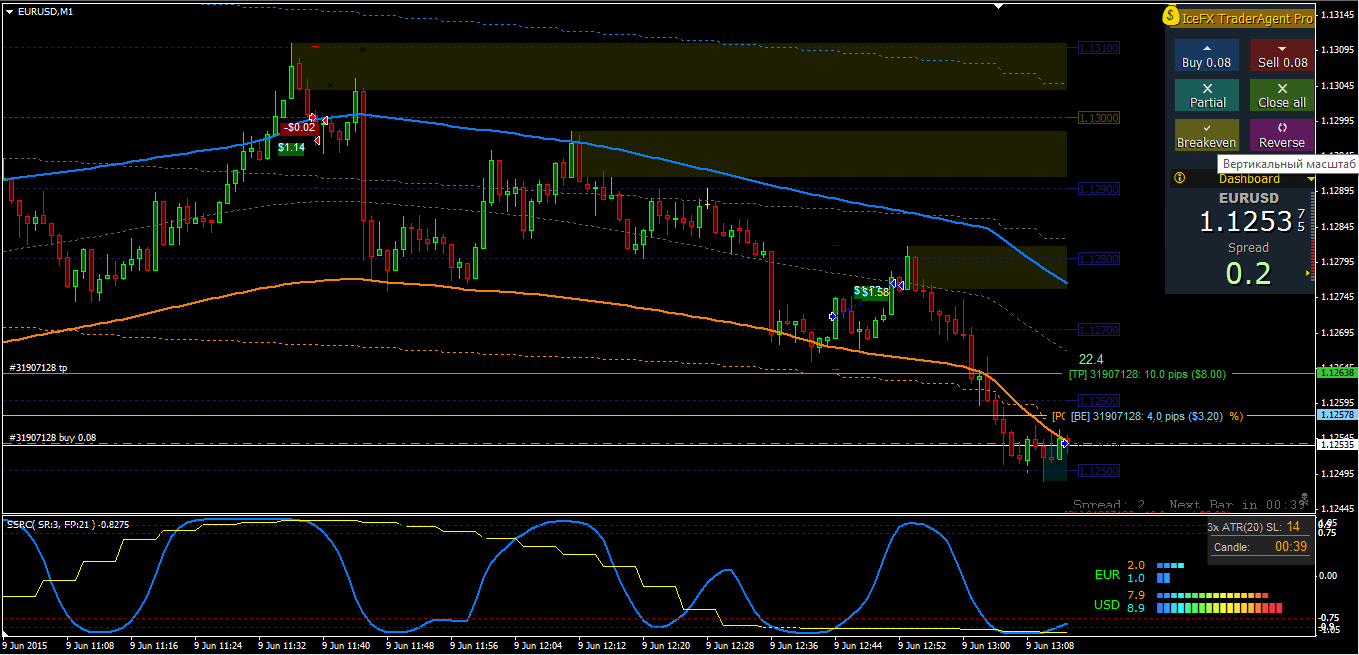This screenshot has width=1359, height=655.
Task: Click the Partial close button
Action: point(1206,95)
